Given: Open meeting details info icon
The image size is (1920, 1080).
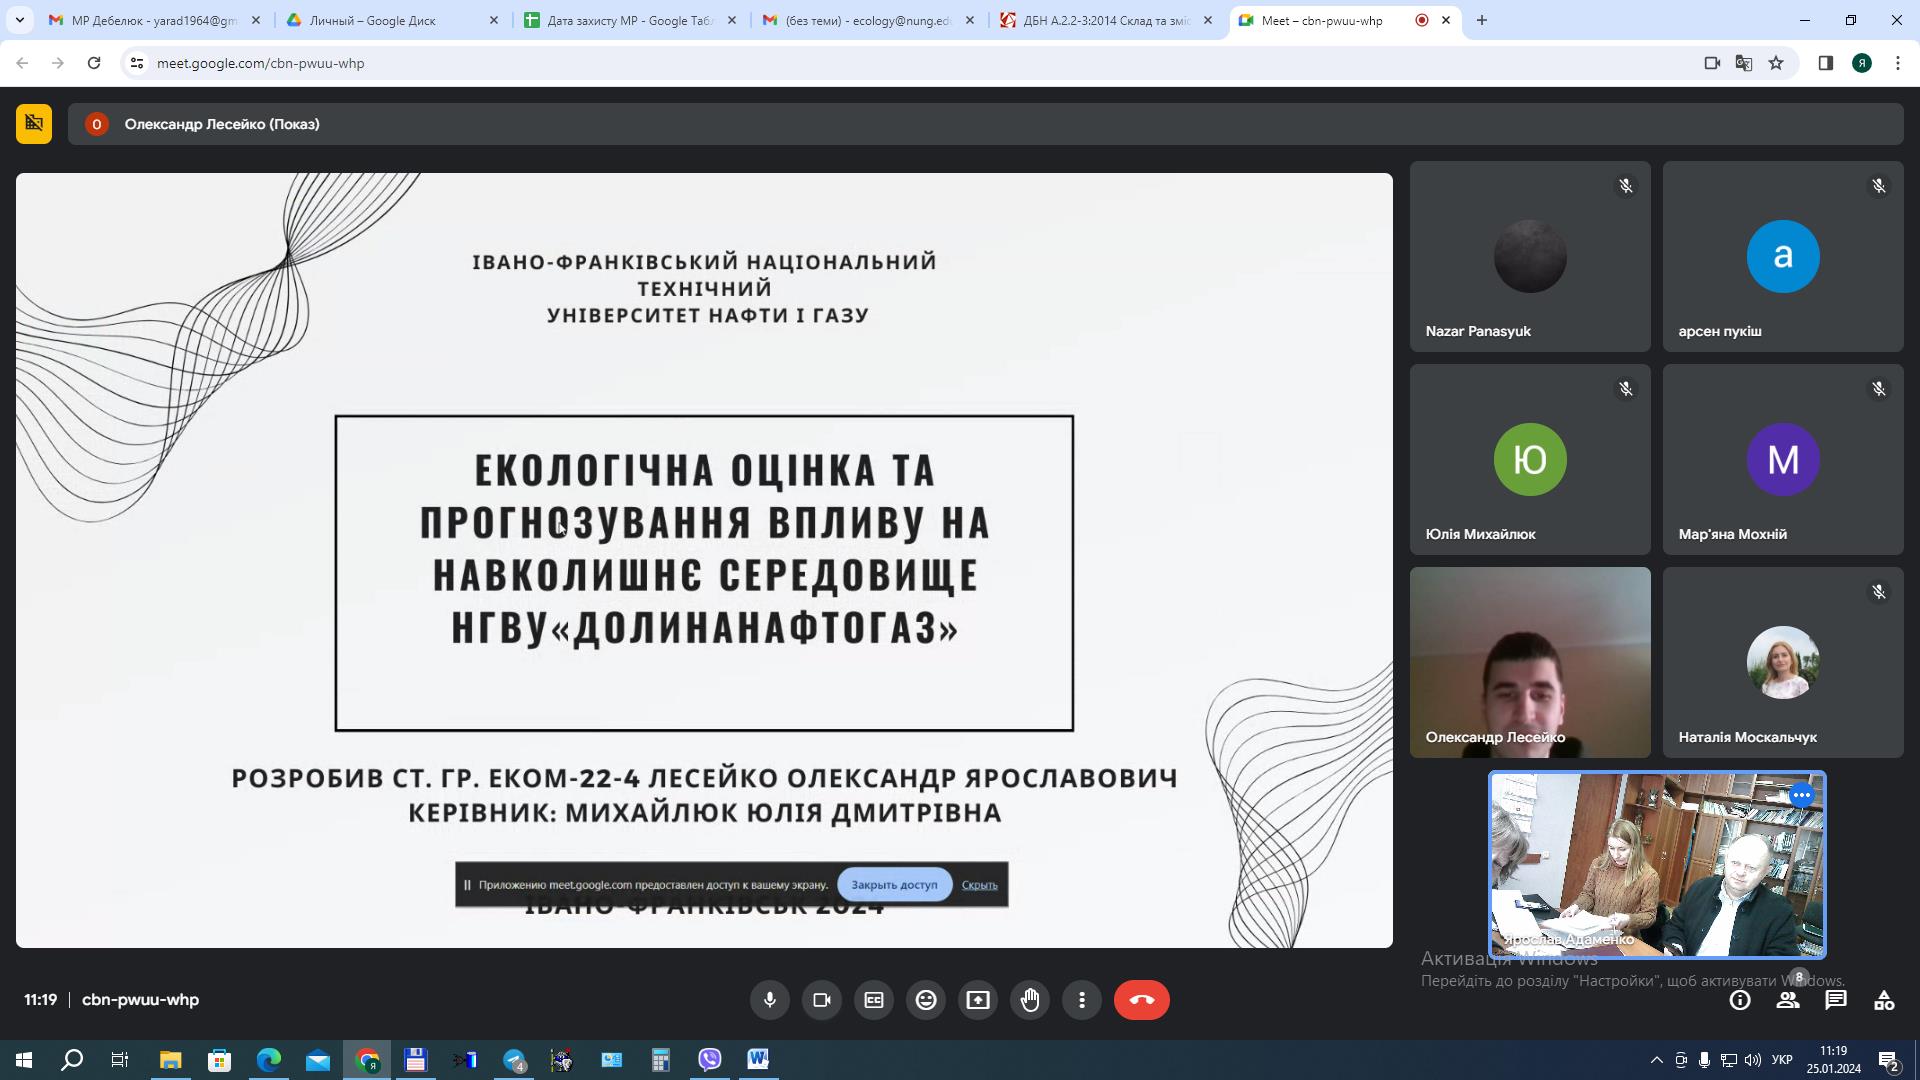Looking at the screenshot, I should click(x=1740, y=1000).
